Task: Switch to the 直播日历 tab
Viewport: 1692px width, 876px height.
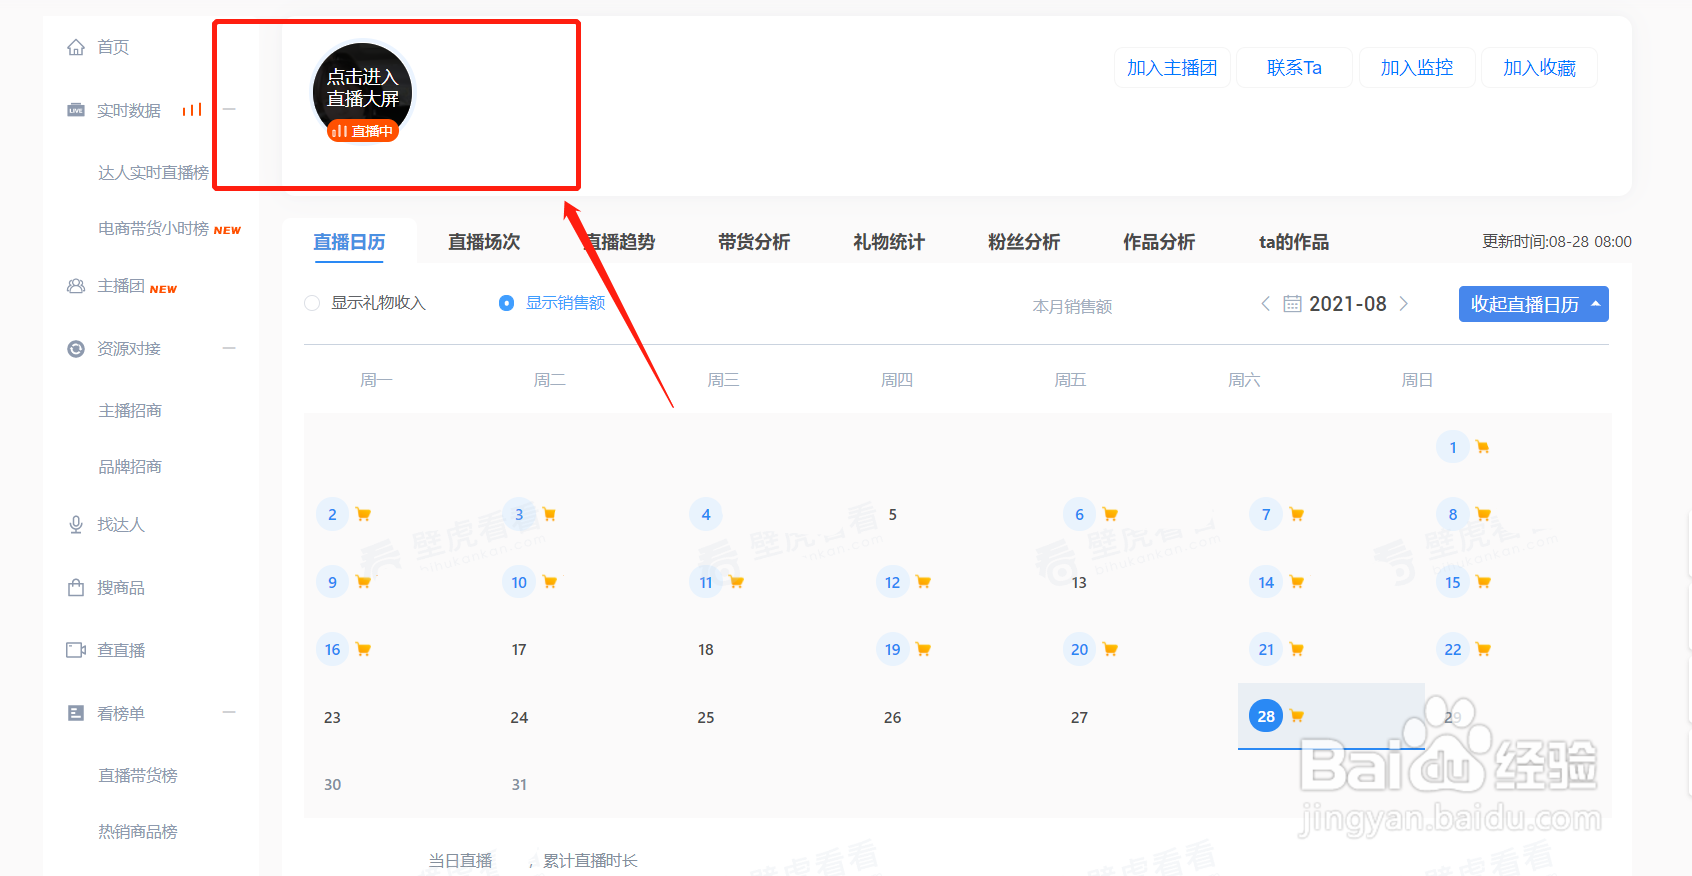Action: pos(349,242)
